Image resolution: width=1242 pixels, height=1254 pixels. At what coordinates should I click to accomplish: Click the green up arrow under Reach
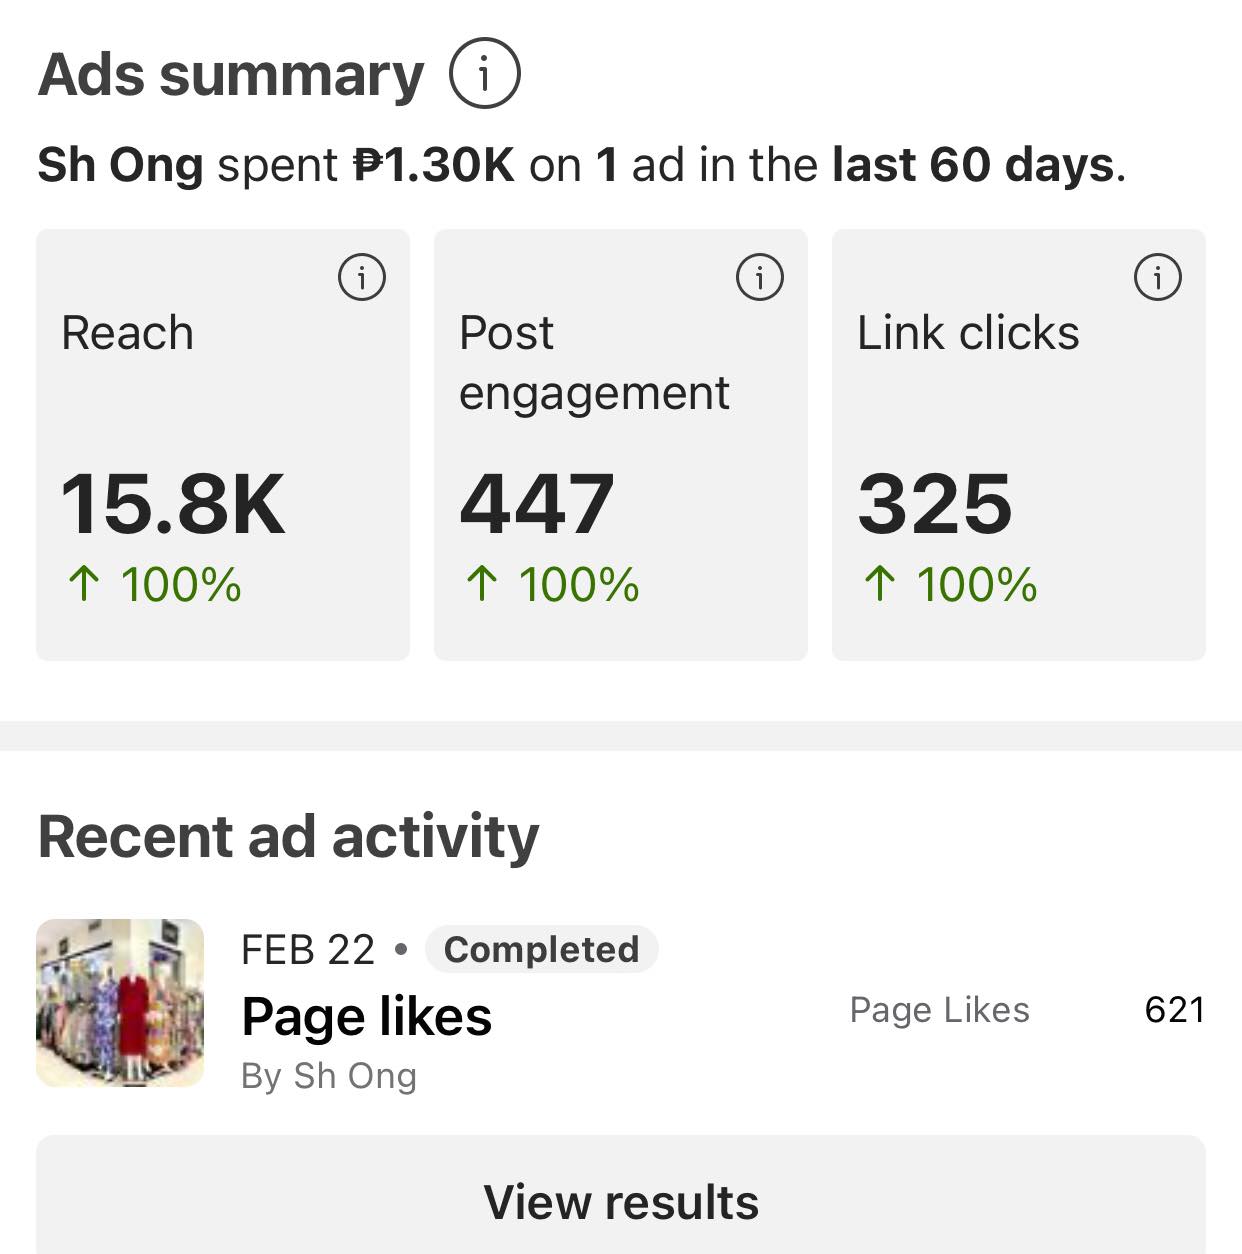click(x=84, y=584)
